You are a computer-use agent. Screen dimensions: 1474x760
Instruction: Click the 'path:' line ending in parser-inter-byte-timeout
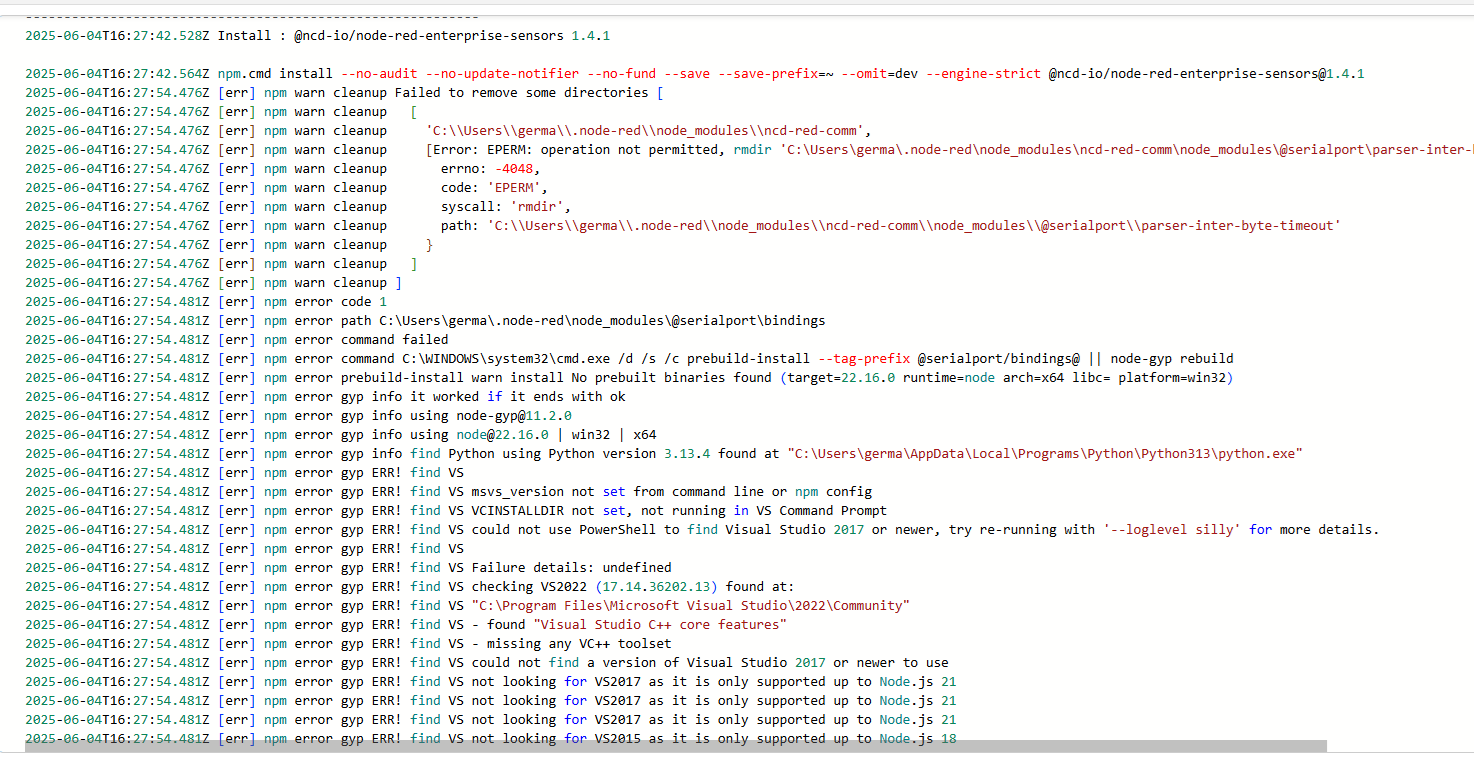pyautogui.click(x=890, y=225)
